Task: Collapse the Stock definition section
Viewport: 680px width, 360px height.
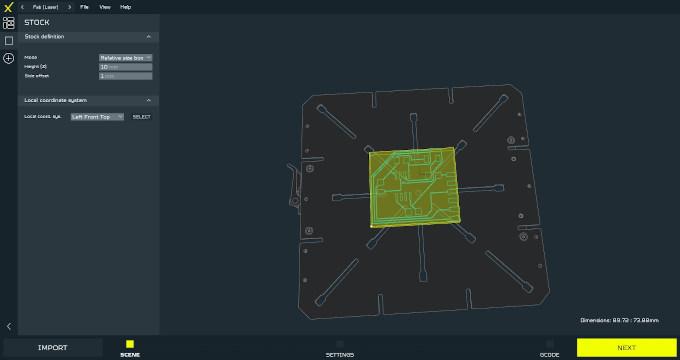Action: (149, 37)
